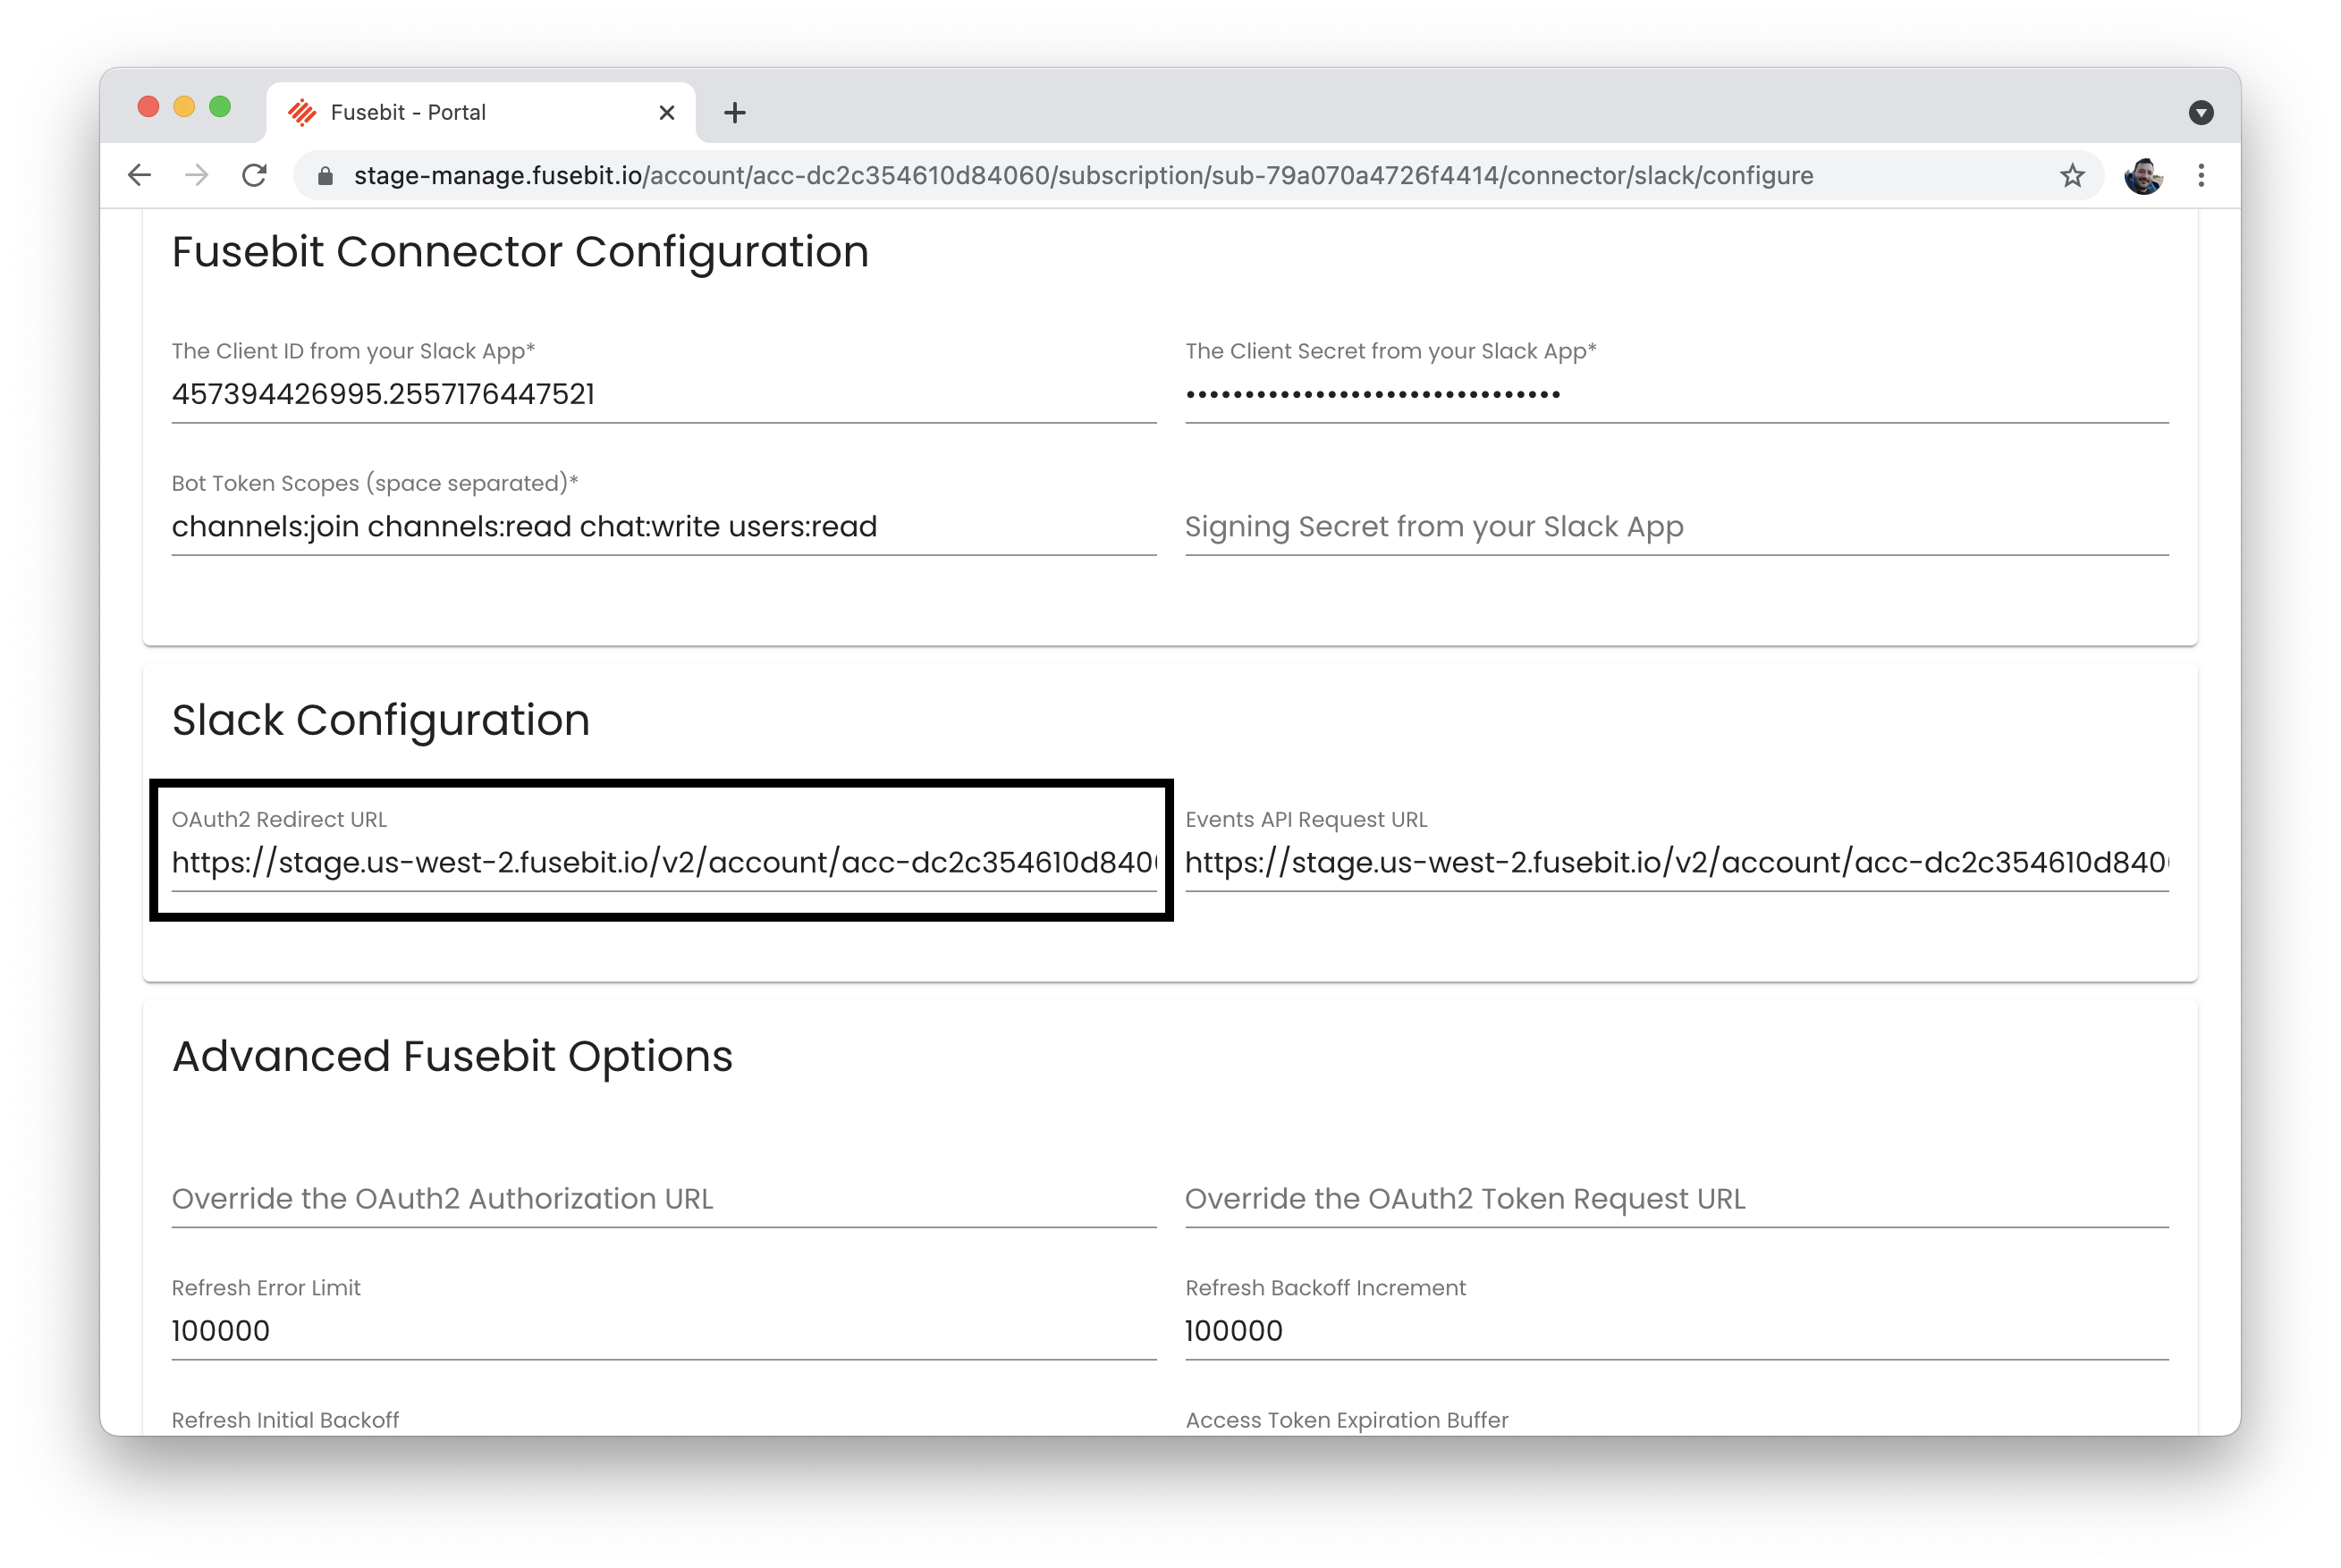Close the Fusebit - Portal tab
The image size is (2341, 1568).
coord(667,113)
